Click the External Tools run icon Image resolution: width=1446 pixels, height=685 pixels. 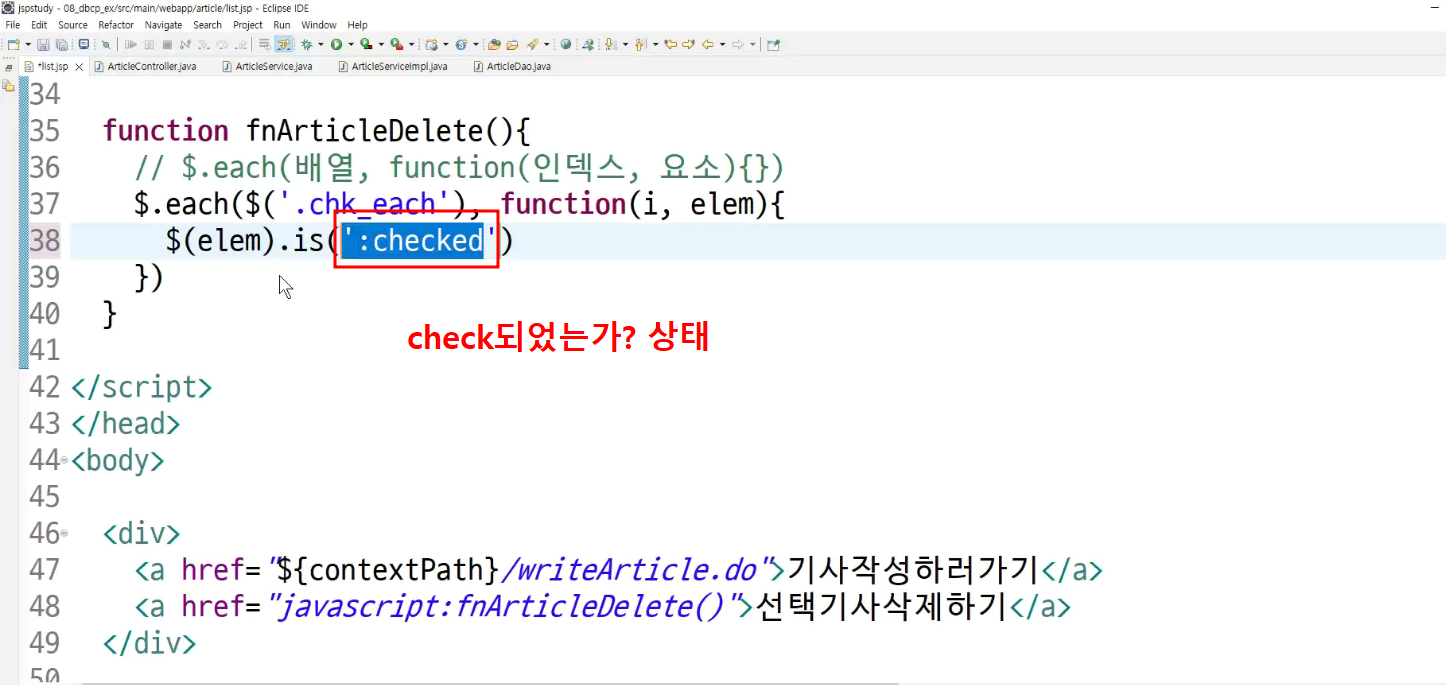[397, 44]
